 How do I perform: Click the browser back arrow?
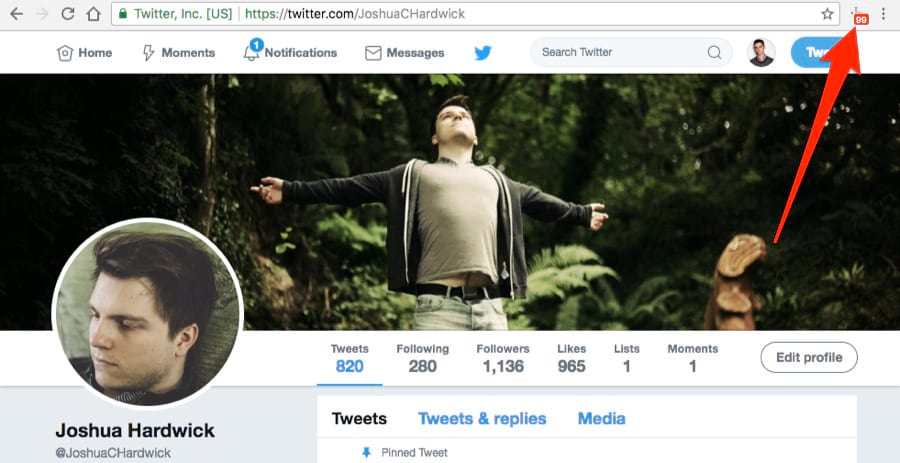(x=16, y=15)
